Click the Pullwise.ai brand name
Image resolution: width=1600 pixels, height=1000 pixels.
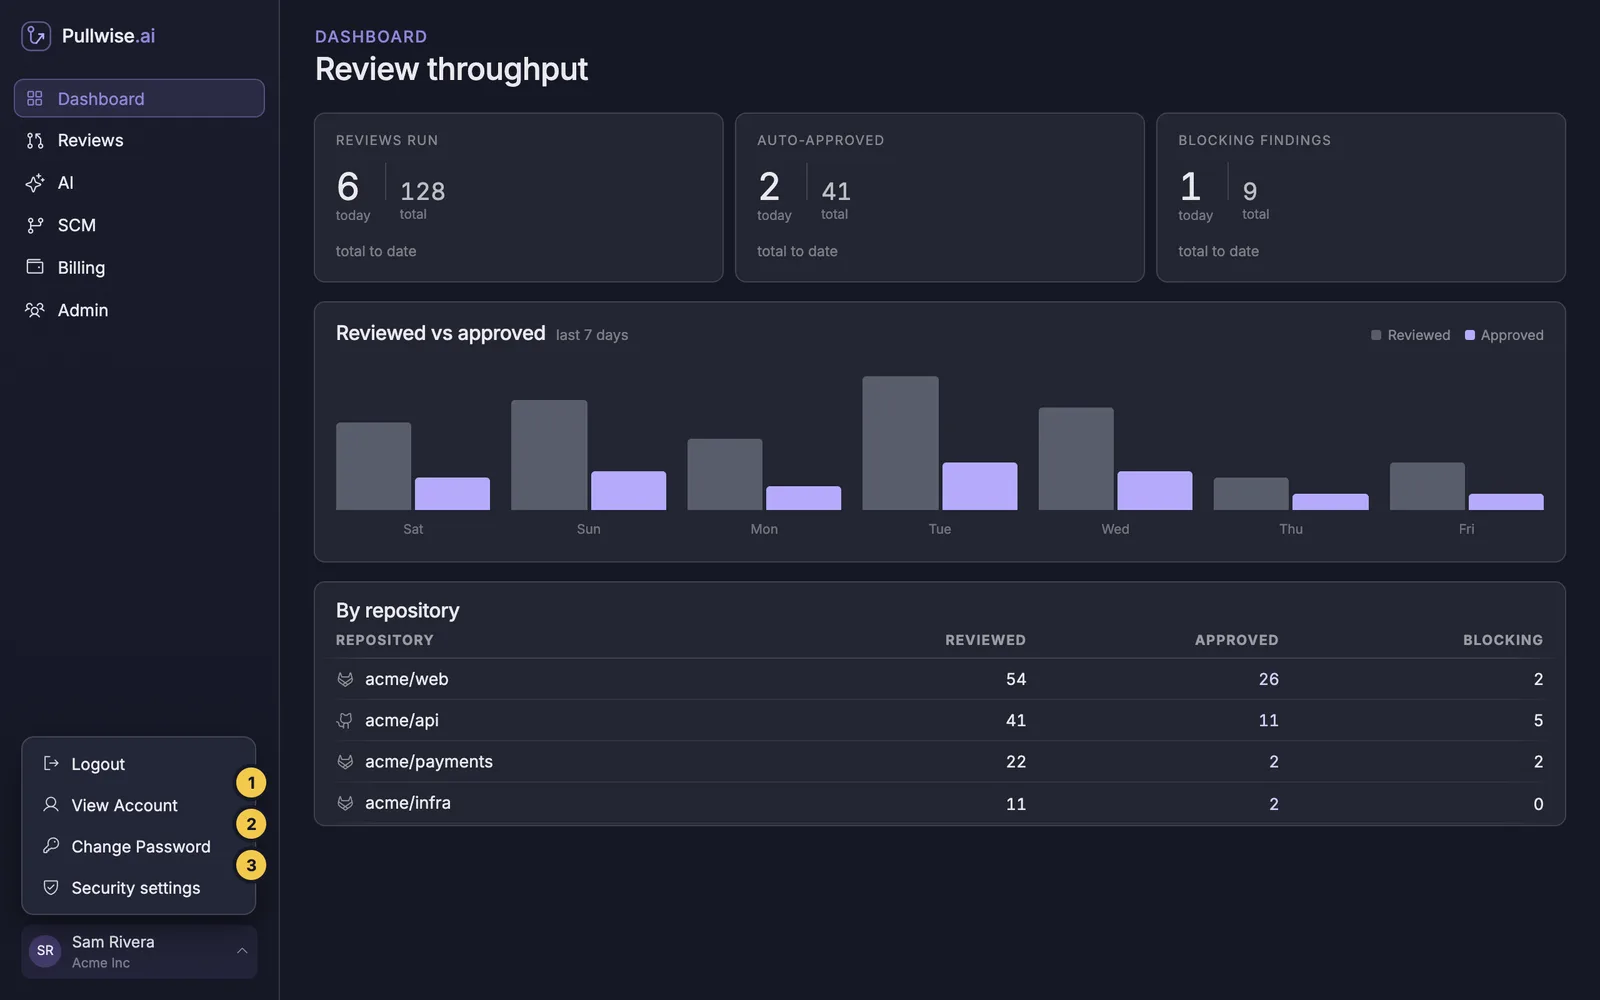pyautogui.click(x=108, y=36)
